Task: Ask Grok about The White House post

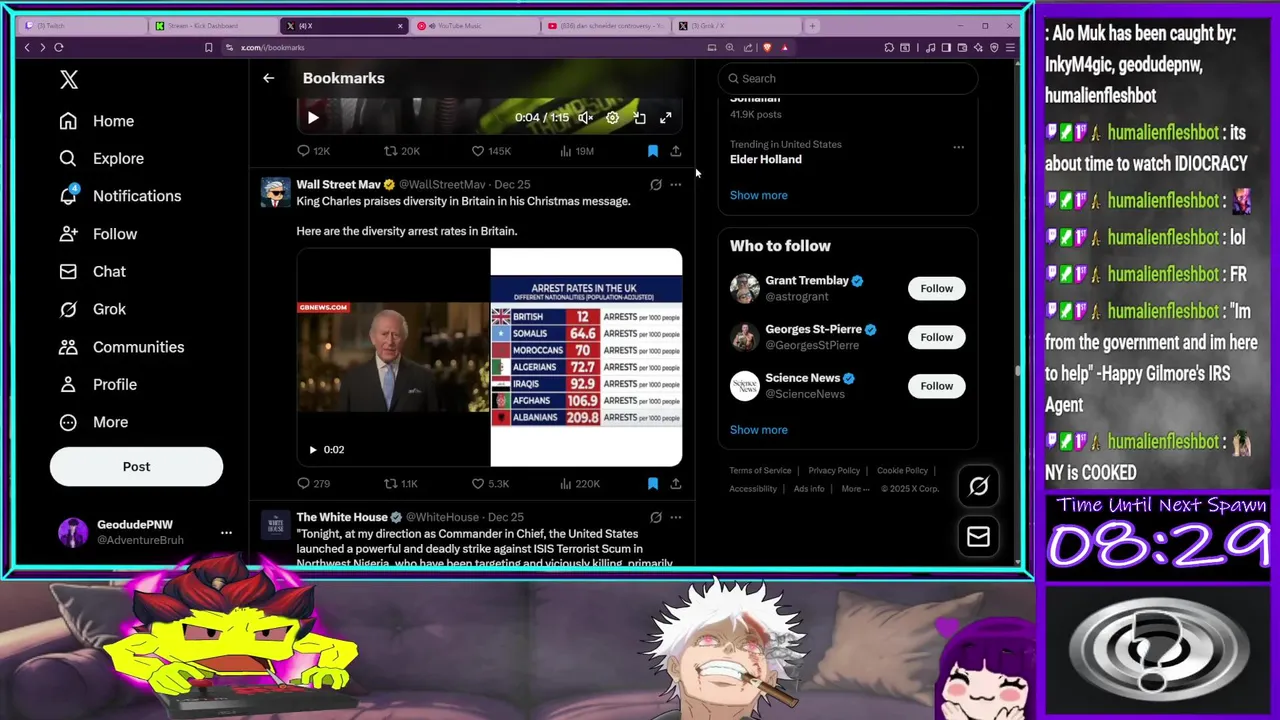Action: coord(656,518)
